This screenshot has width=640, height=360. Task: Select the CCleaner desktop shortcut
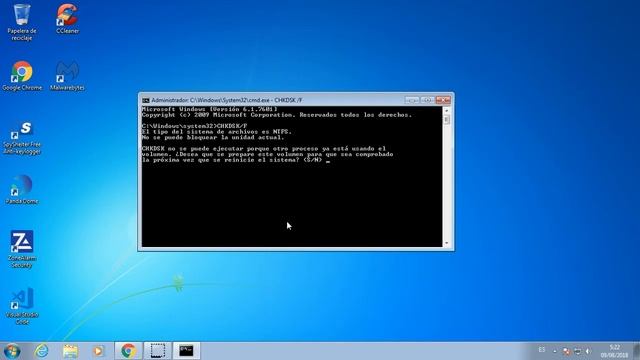[67, 19]
